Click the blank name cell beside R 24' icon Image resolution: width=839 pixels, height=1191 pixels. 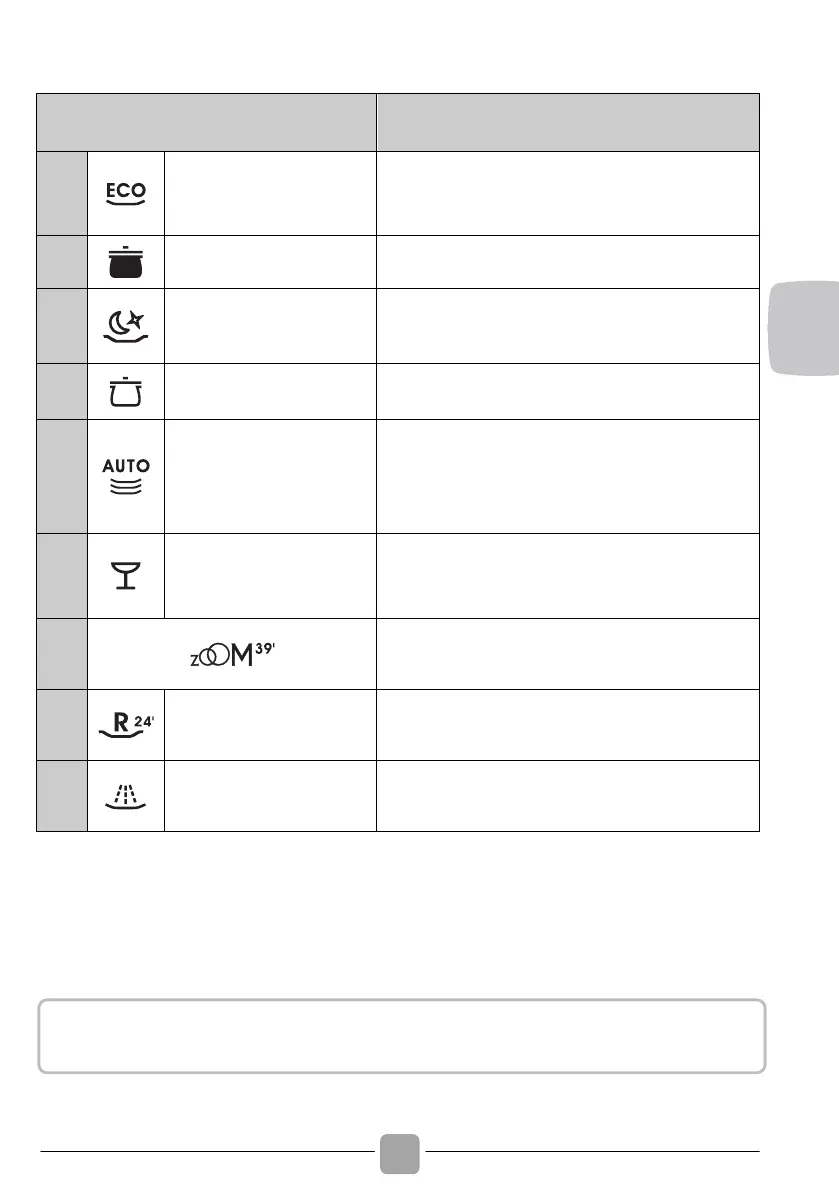(x=270, y=724)
